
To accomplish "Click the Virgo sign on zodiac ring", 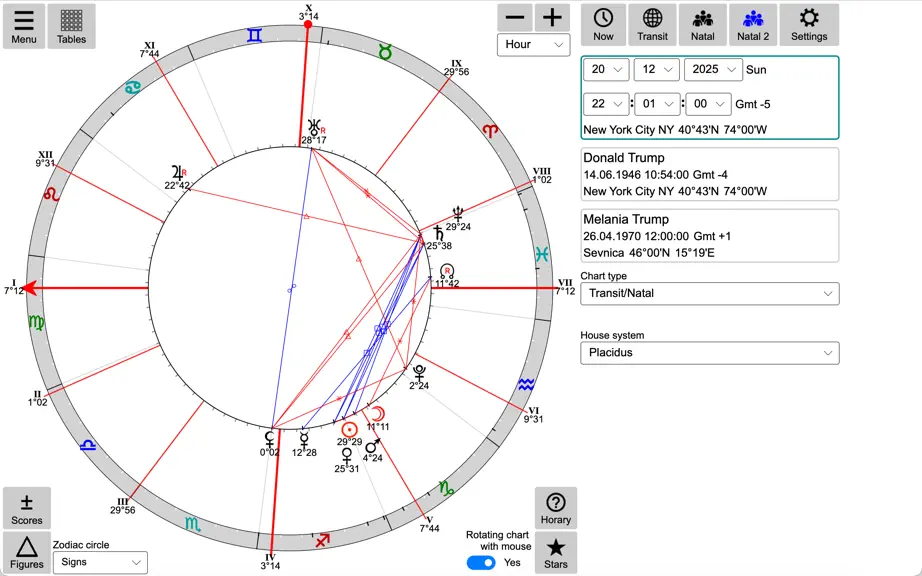I will [x=36, y=322].
